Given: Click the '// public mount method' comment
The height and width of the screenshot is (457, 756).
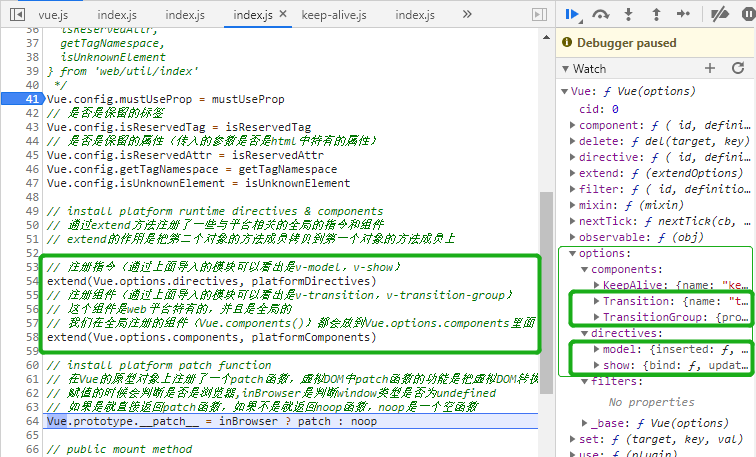Looking at the screenshot, I should tap(120, 449).
